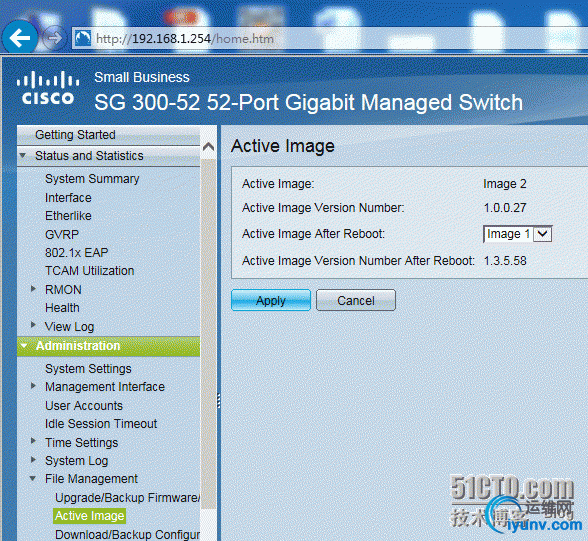The image size is (588, 541).
Task: Click version number 1.3.5.58
Action: (x=505, y=261)
